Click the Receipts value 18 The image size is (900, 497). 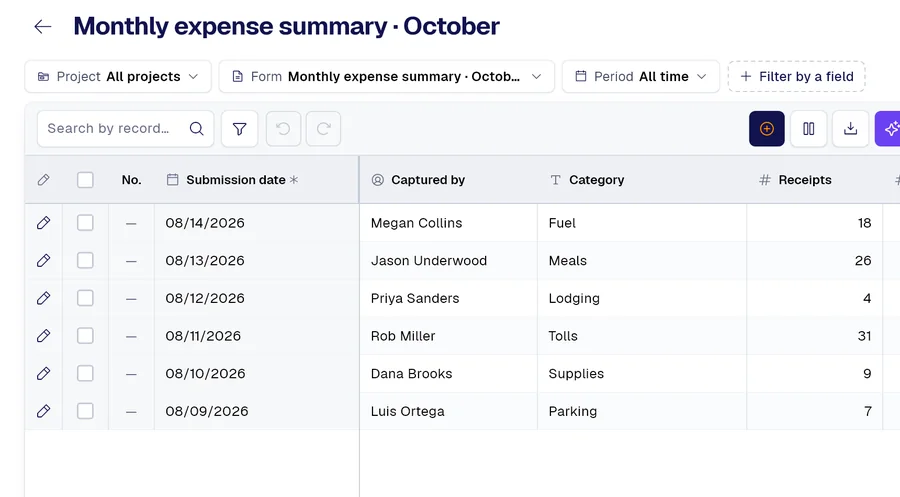[814, 223]
